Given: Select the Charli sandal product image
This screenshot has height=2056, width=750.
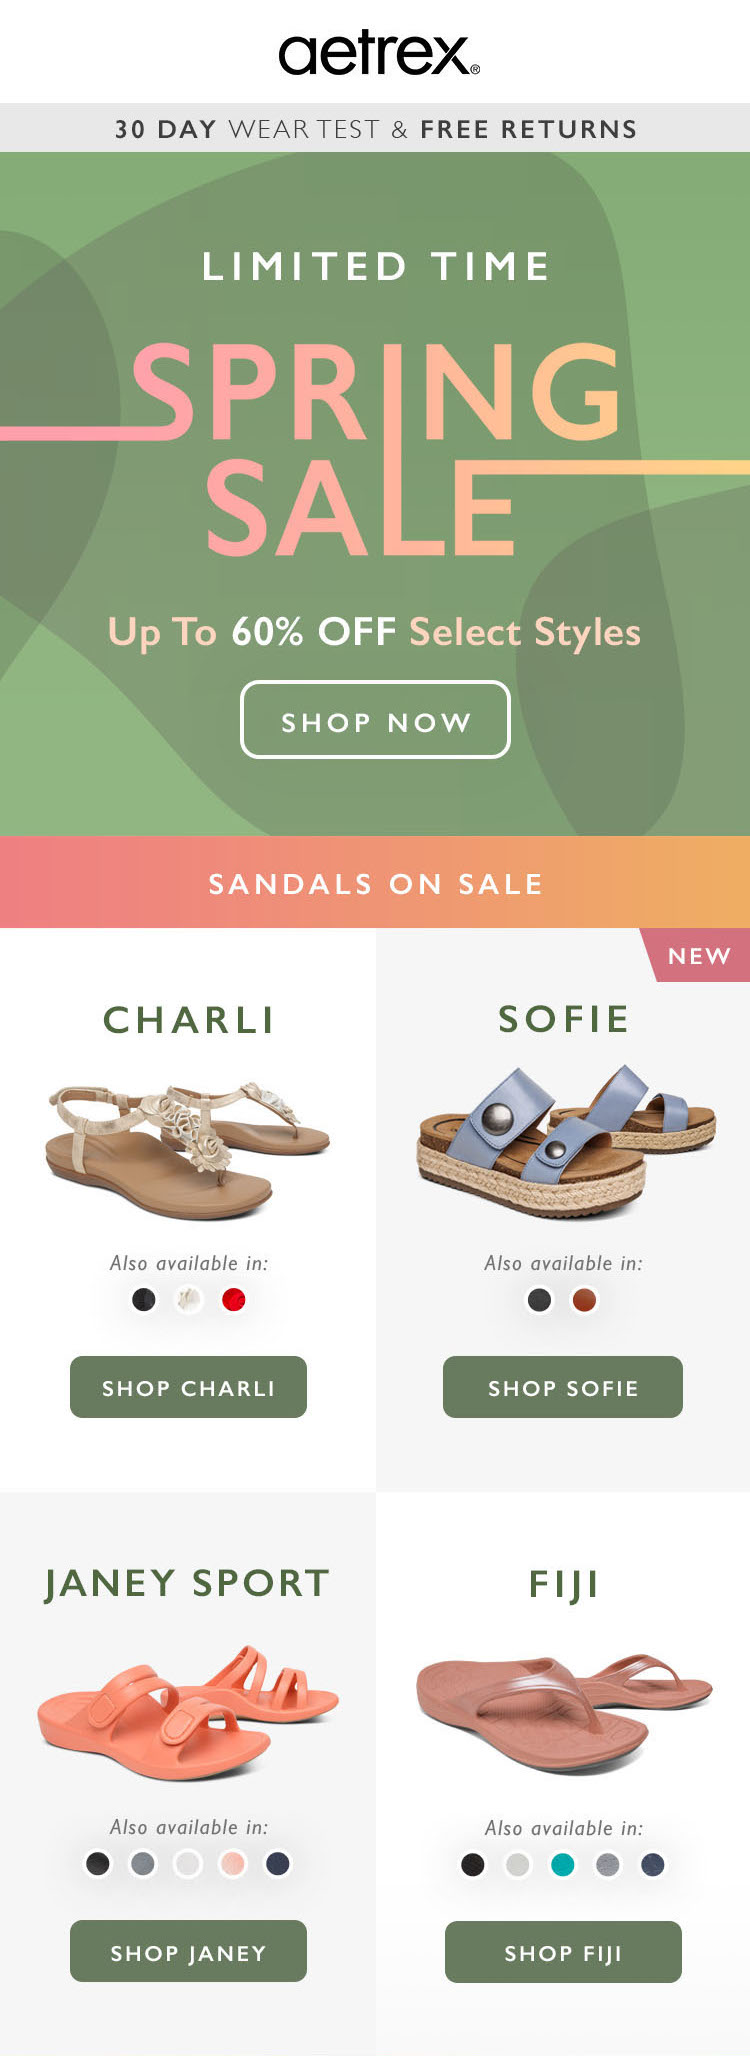Looking at the screenshot, I should (188, 1150).
